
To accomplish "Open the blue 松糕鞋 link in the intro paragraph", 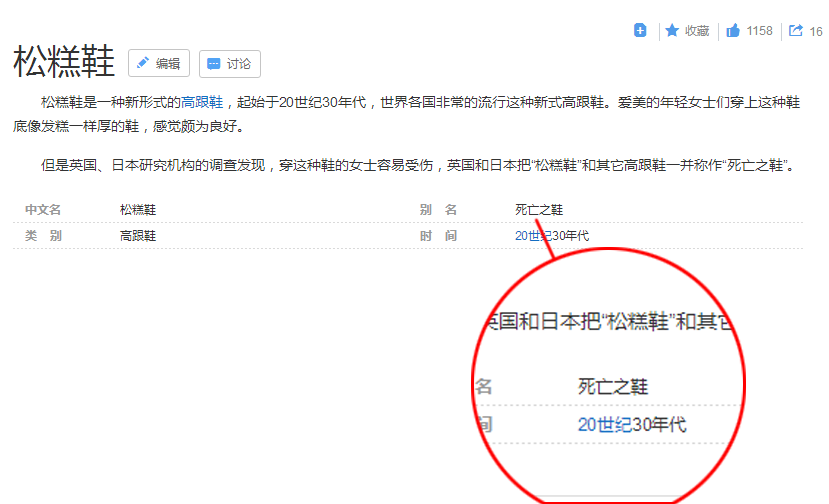I will coord(60,102).
